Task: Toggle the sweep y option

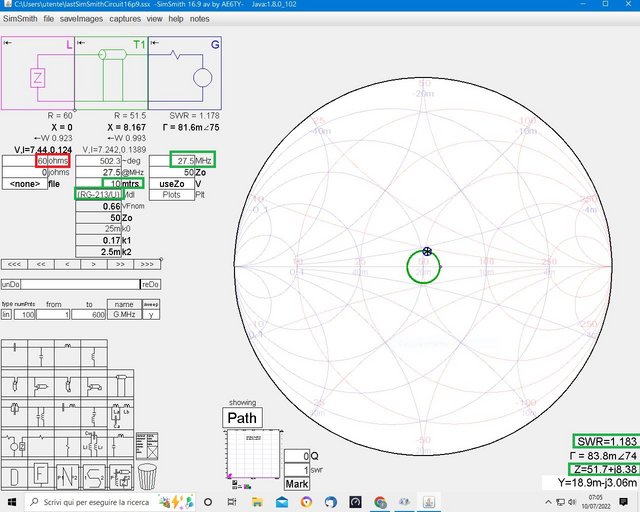Action: (151, 314)
